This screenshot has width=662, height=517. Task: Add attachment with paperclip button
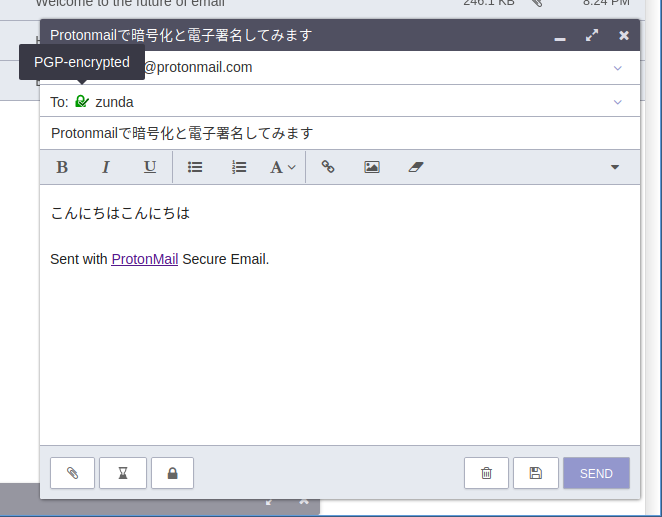72,473
